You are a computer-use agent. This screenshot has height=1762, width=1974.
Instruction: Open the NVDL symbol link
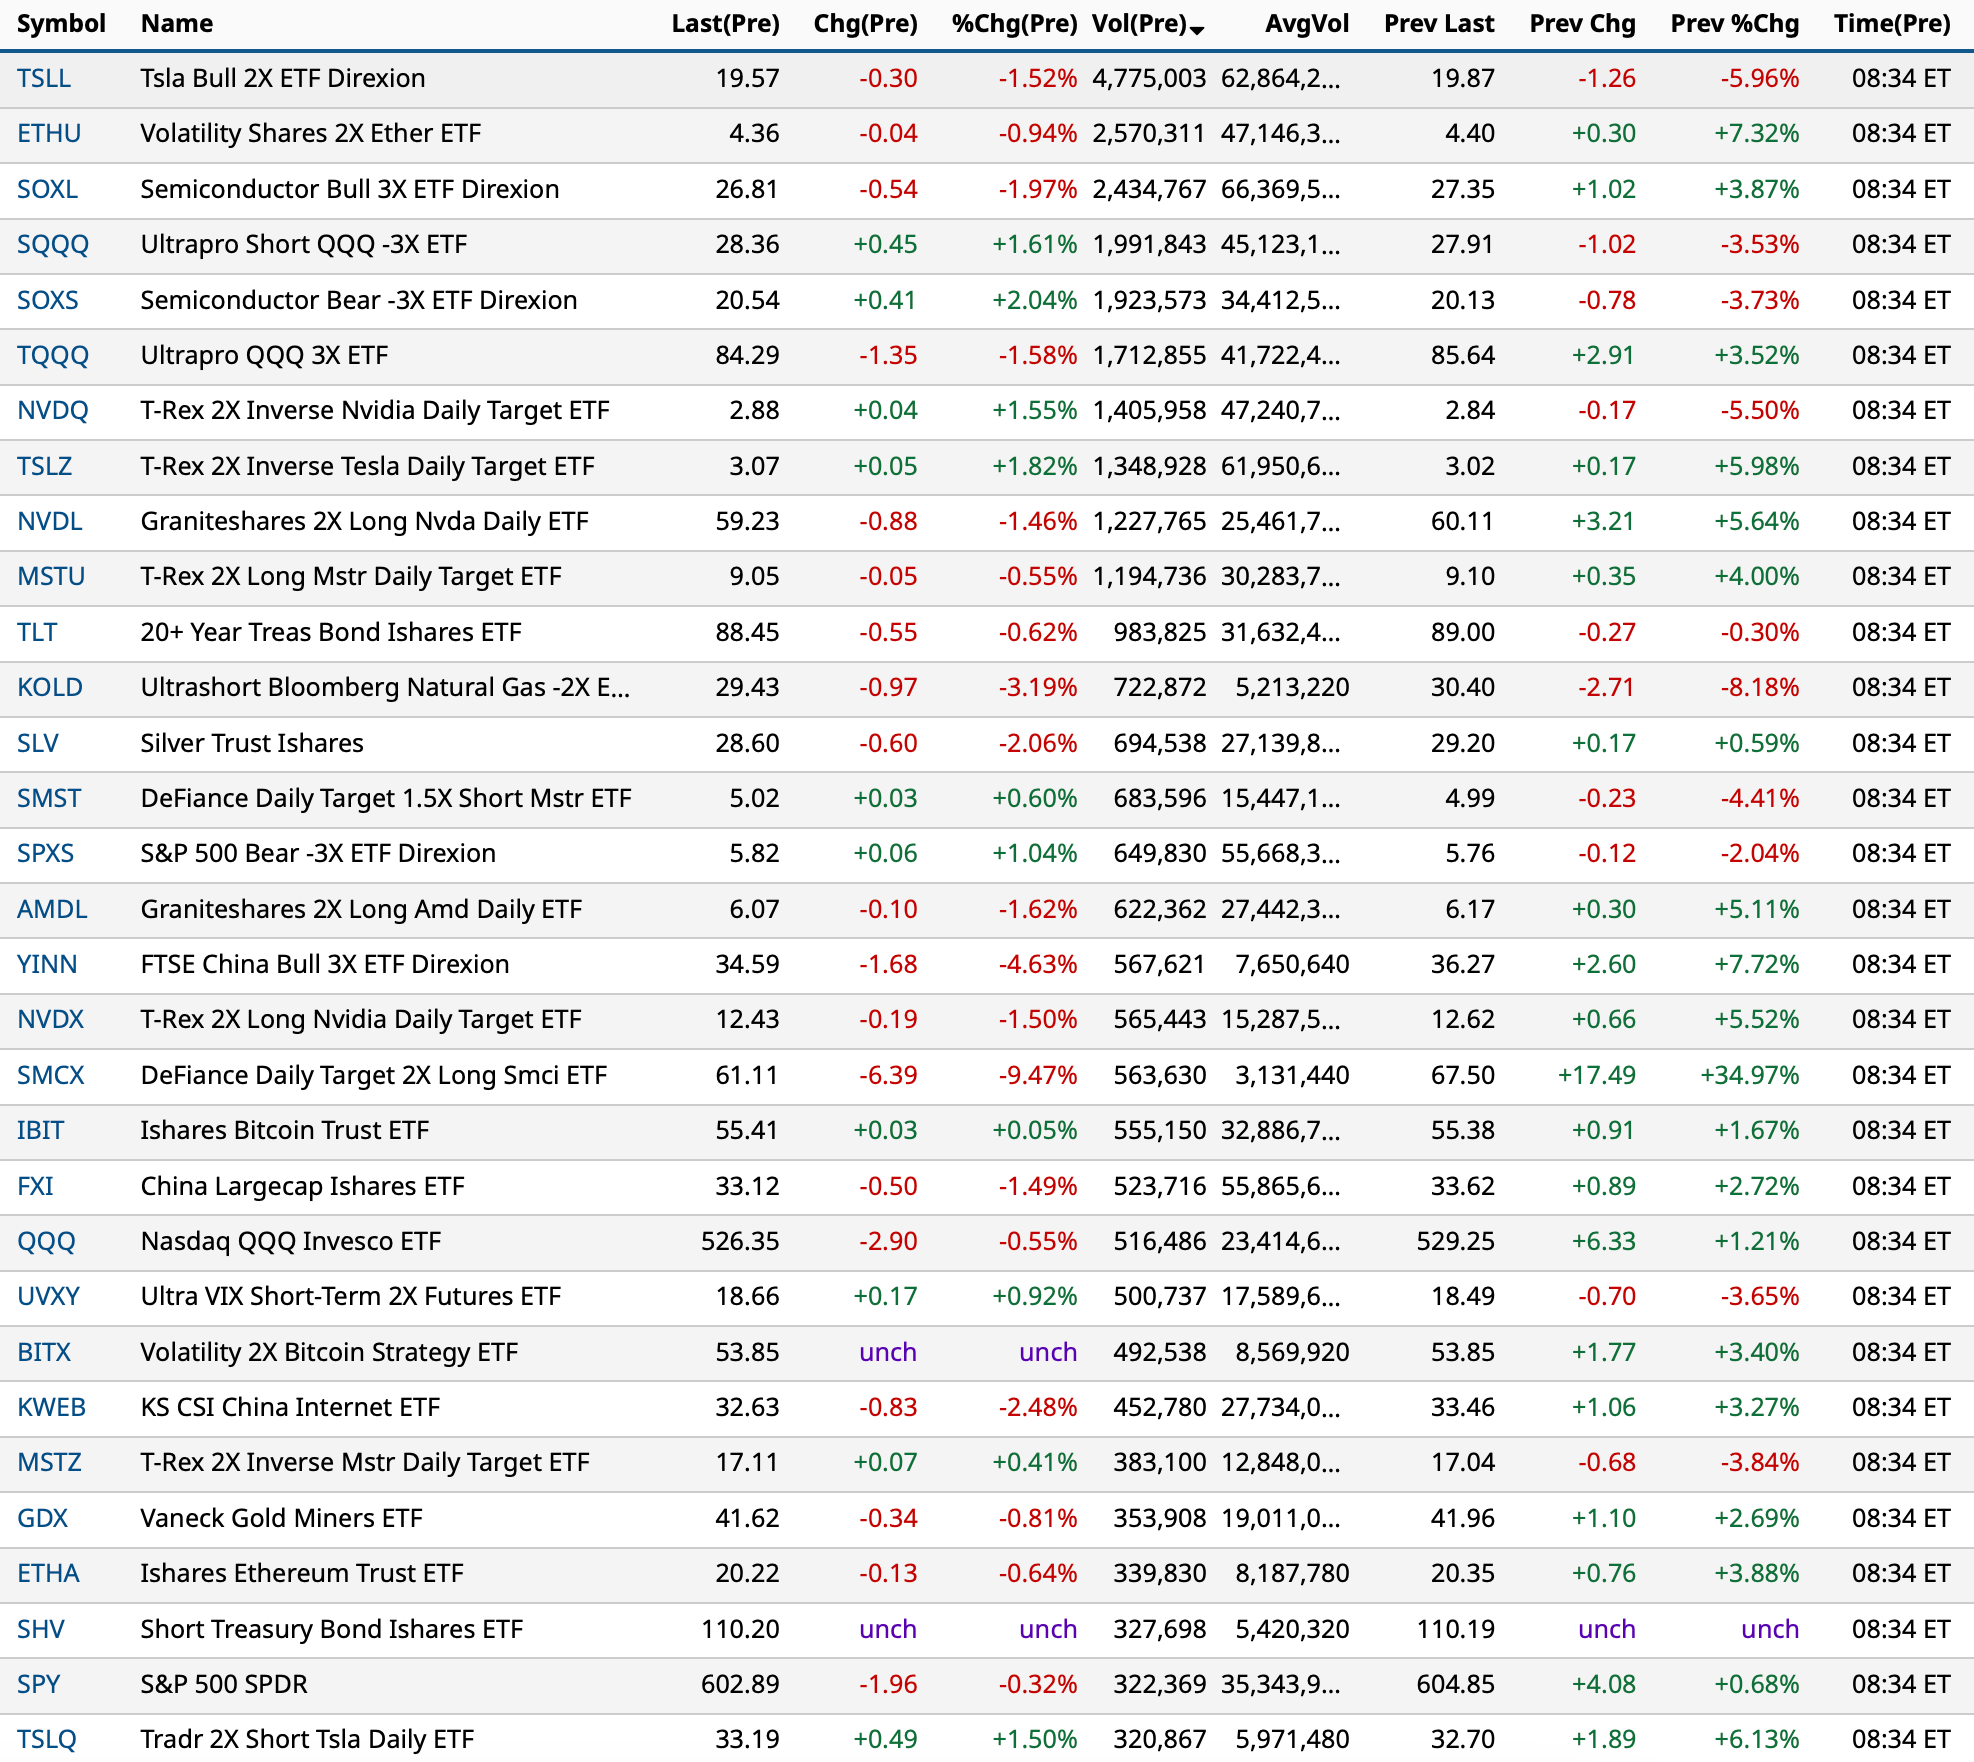[x=50, y=521]
